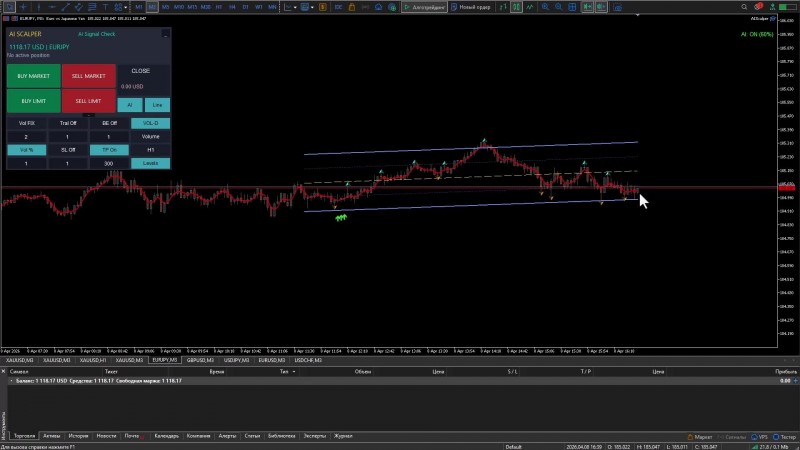Image resolution: width=800 pixels, height=450 pixels.
Task: Switch to the GBPUSD,M3 chart tab
Action: pos(200,360)
